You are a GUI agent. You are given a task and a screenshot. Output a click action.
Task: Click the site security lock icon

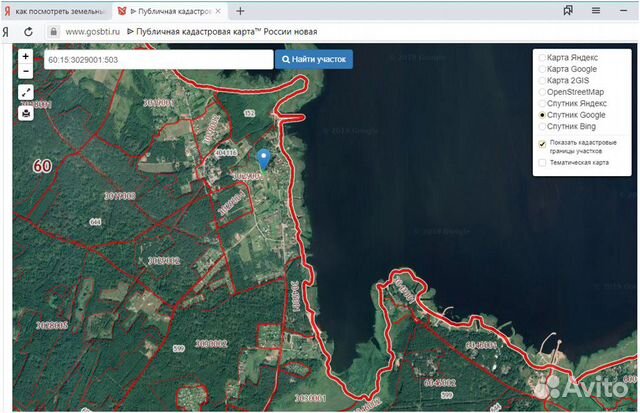pyautogui.click(x=53, y=31)
